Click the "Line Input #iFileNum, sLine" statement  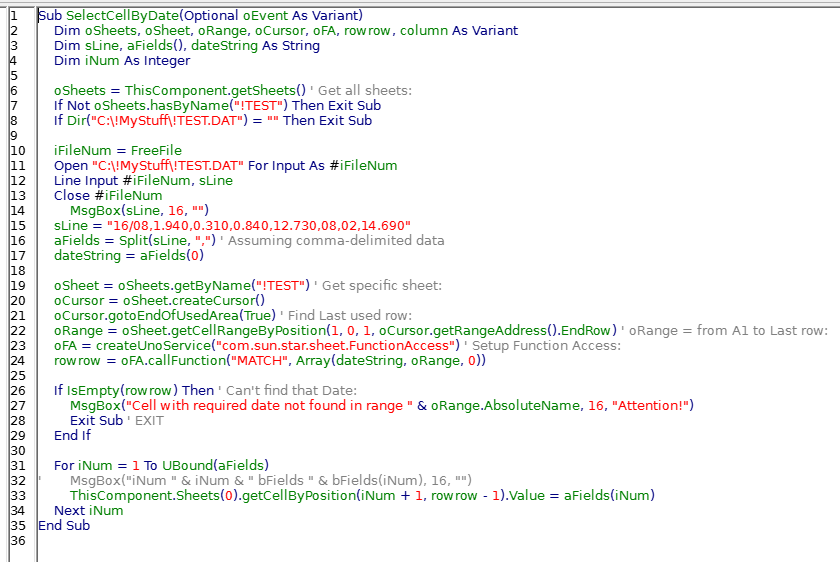tap(143, 180)
